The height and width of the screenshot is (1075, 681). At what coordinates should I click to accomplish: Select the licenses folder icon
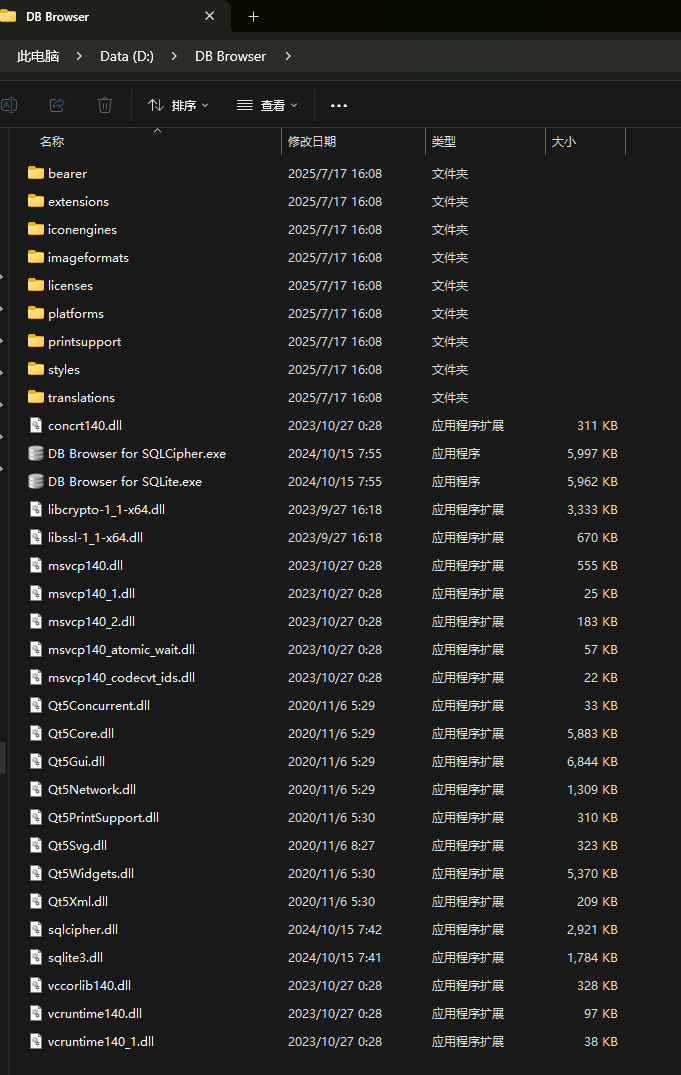click(x=36, y=285)
